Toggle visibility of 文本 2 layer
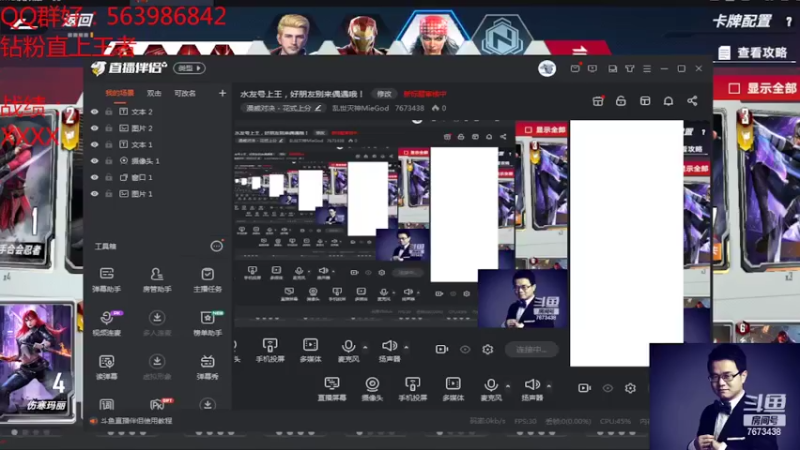 click(94, 112)
